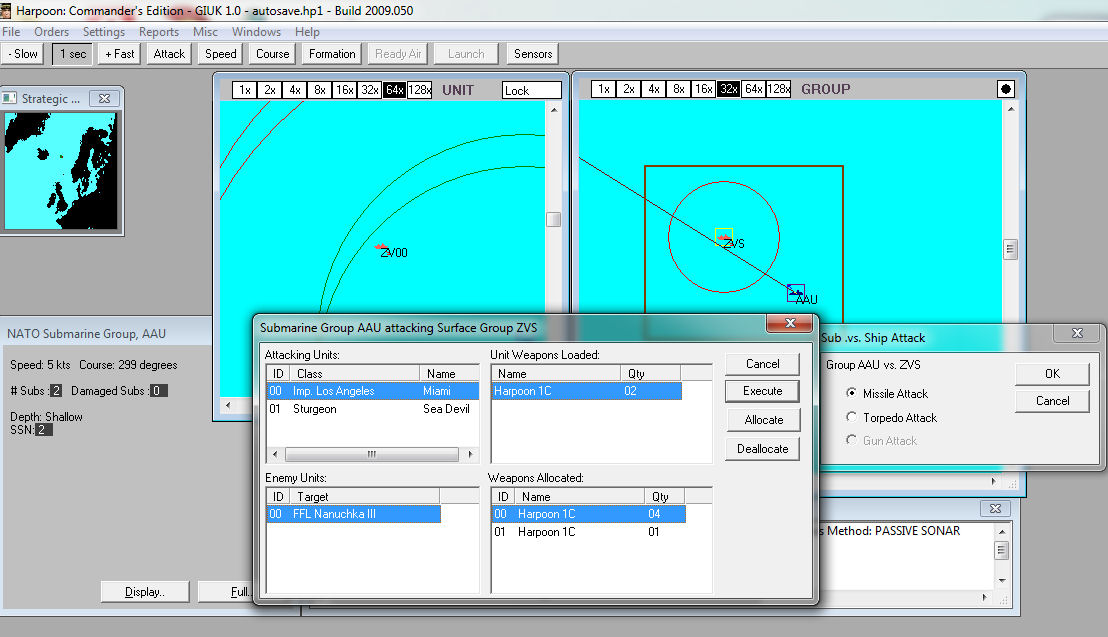Click Cancel in the attack allocation dialog
This screenshot has width=1108, height=637.
[762, 364]
